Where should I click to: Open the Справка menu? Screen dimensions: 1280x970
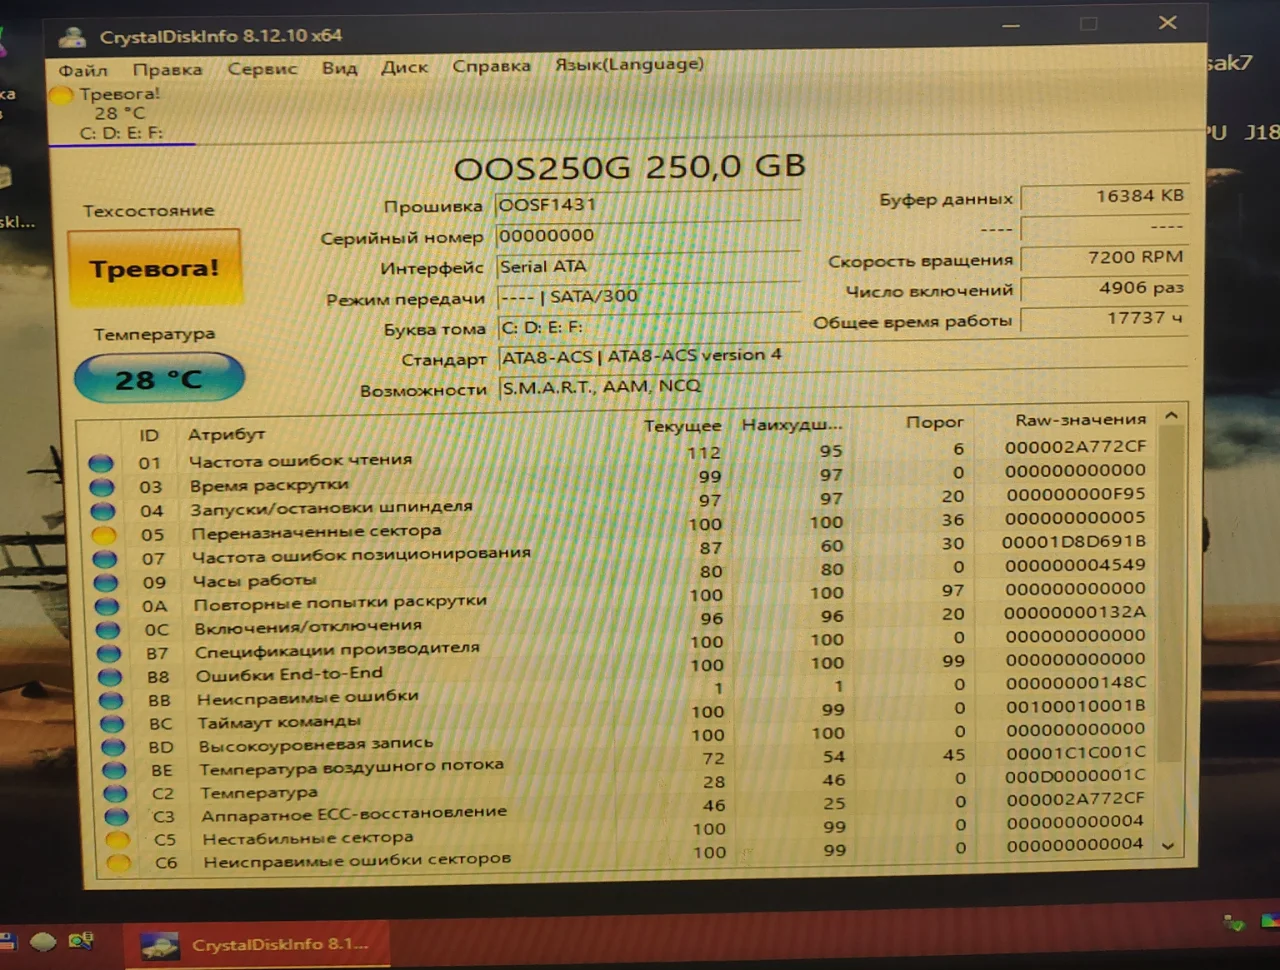(491, 66)
